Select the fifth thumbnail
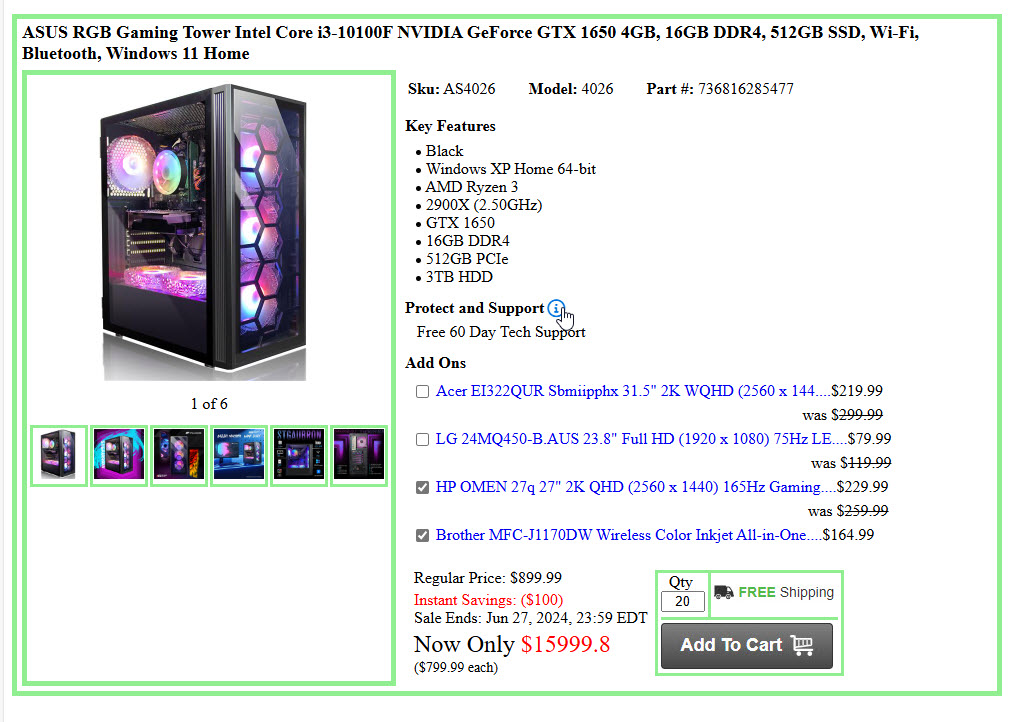Viewport: 1021px width, 722px height. (299, 455)
